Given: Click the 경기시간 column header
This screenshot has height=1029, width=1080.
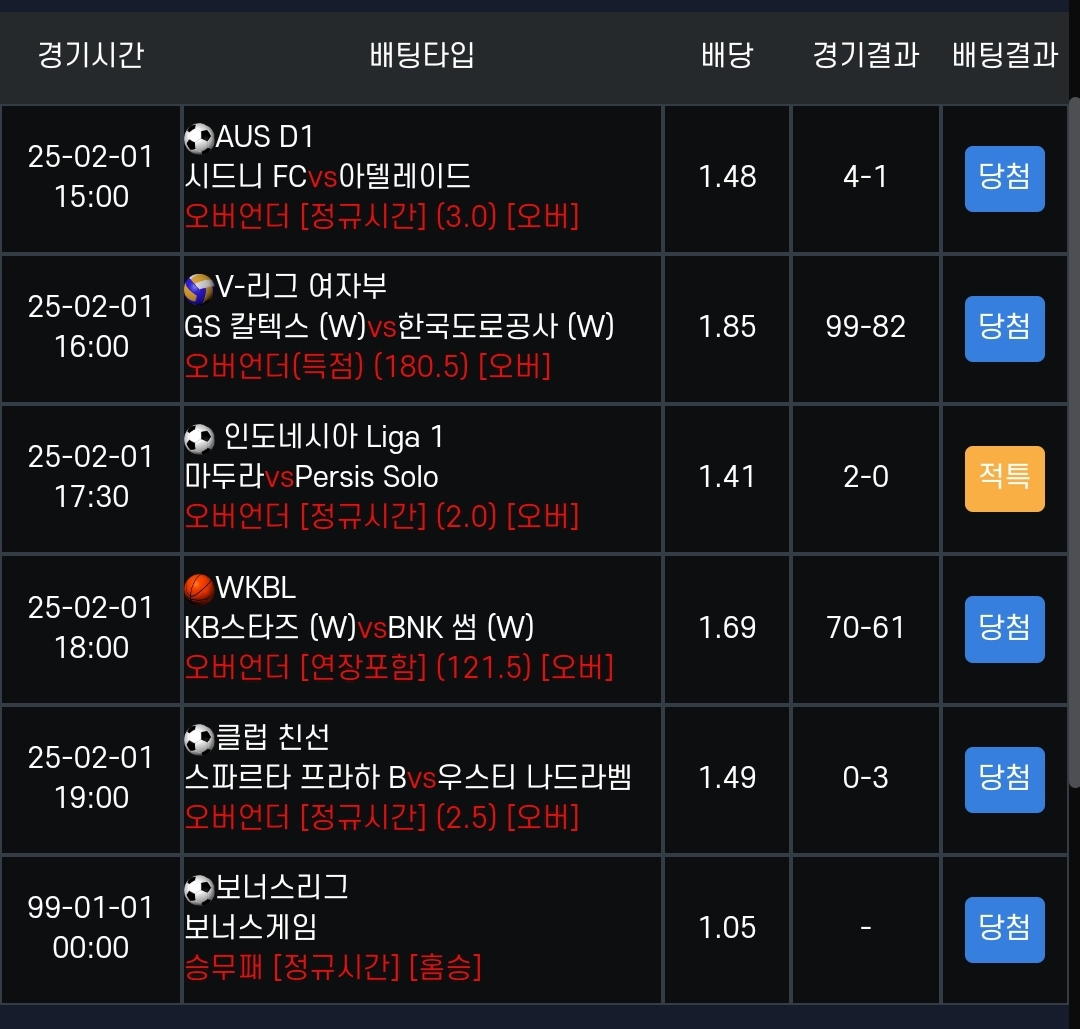Looking at the screenshot, I should [91, 55].
